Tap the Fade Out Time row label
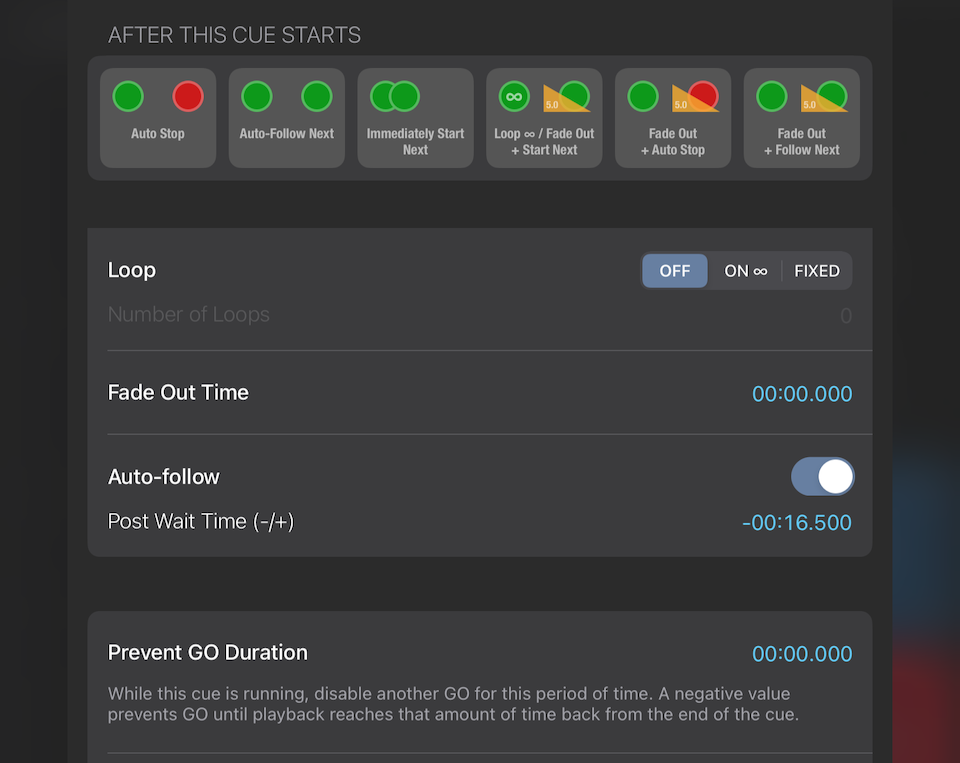 pyautogui.click(x=178, y=393)
